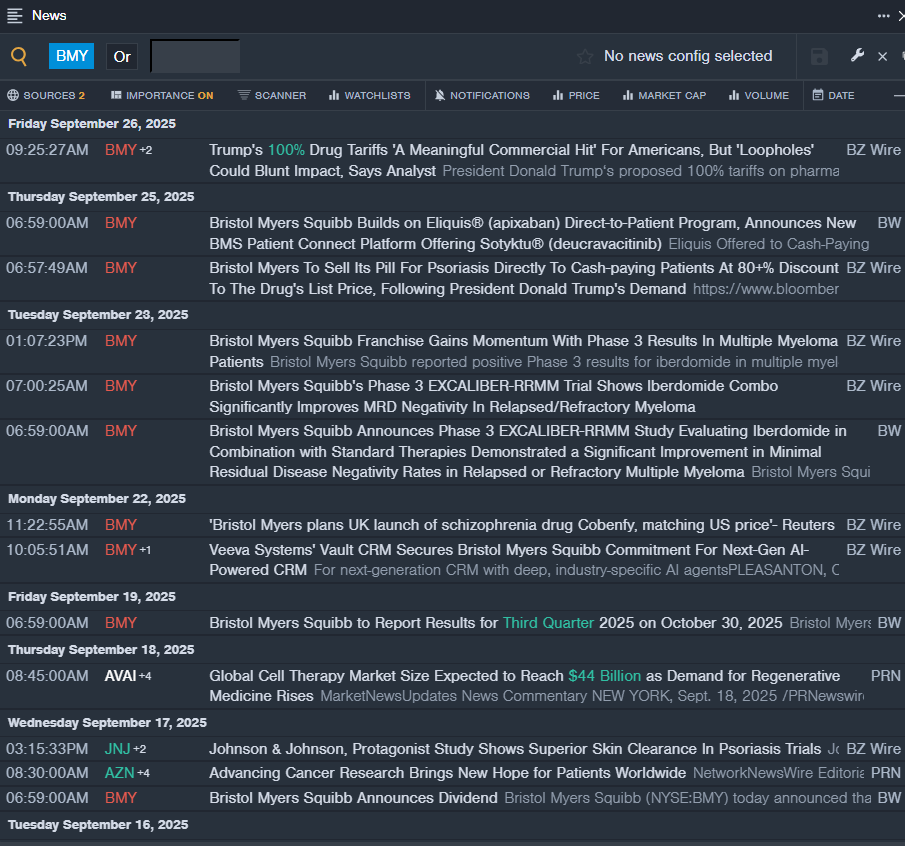Open the Sources filter dropdown
The width and height of the screenshot is (905, 846).
46,95
